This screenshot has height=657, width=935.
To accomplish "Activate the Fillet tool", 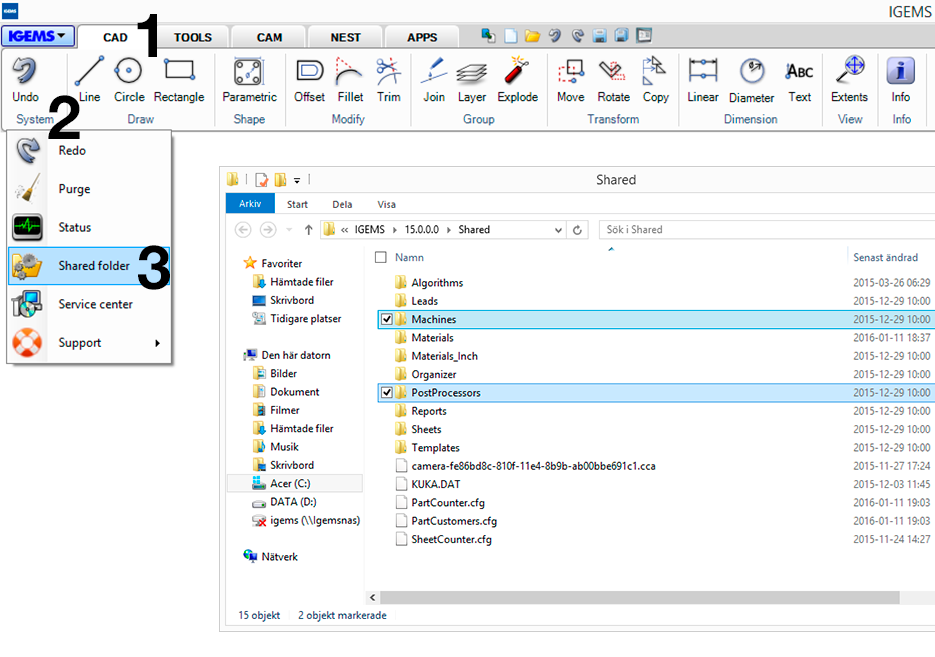I will pyautogui.click(x=350, y=80).
